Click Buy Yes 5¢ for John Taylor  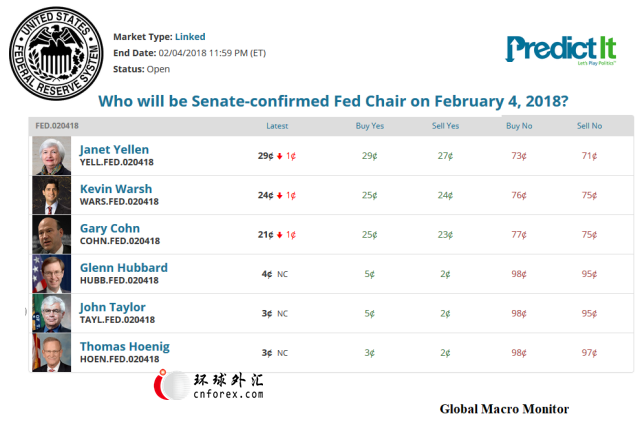click(369, 313)
